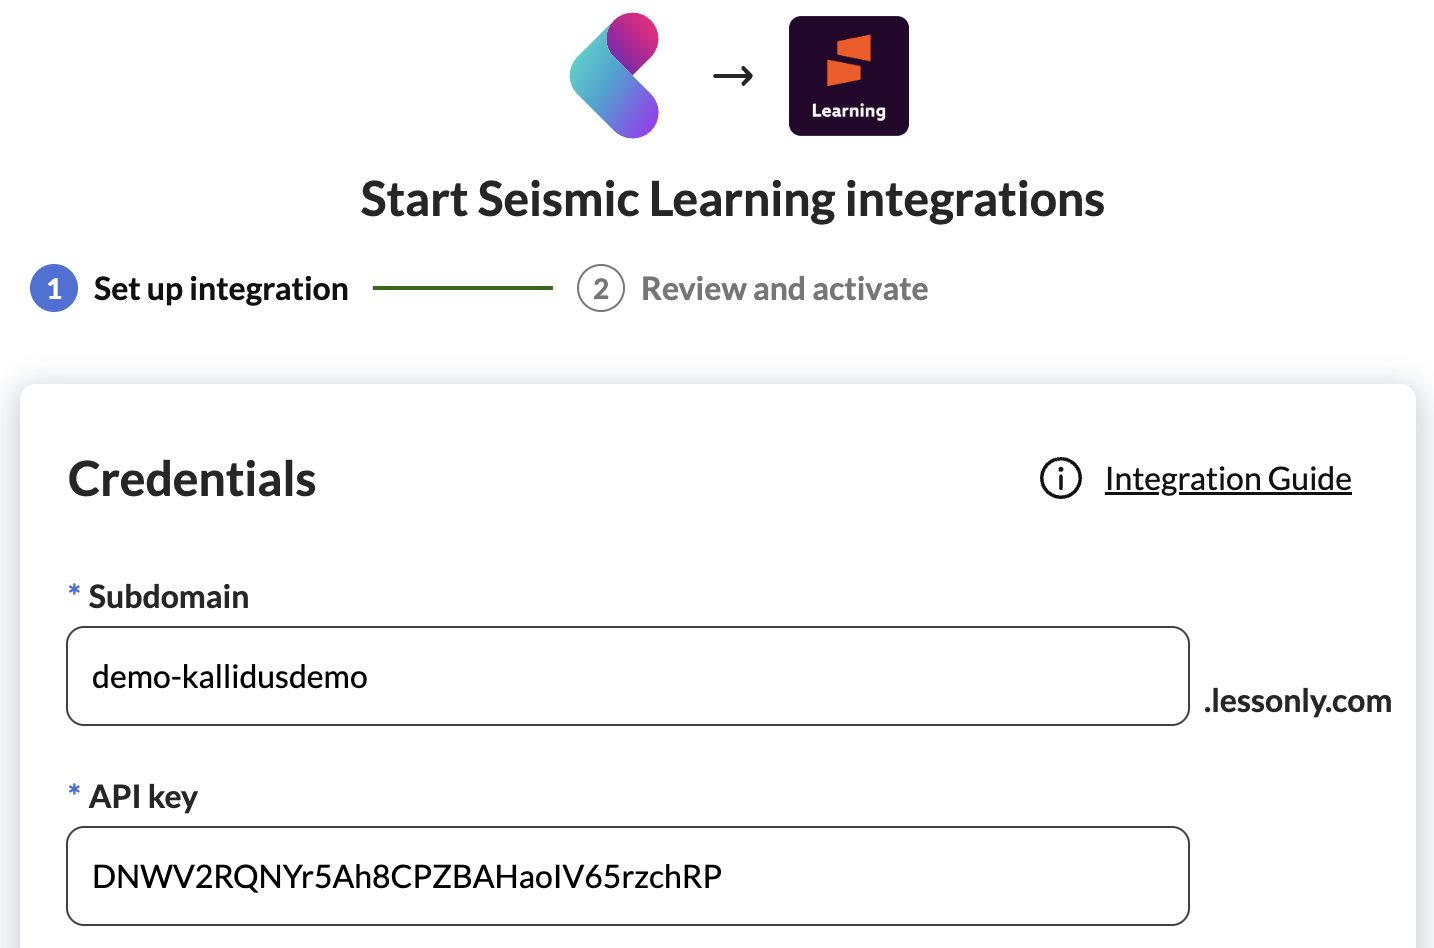1434x948 pixels.
Task: Click the progress line between the two steps
Action: tap(462, 288)
